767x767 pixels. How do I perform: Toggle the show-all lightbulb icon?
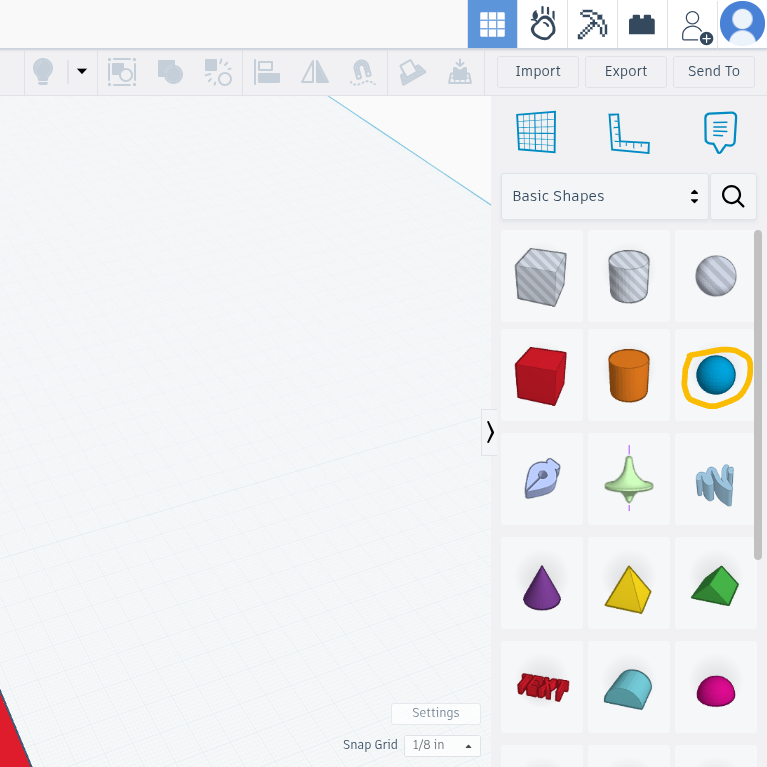43,71
